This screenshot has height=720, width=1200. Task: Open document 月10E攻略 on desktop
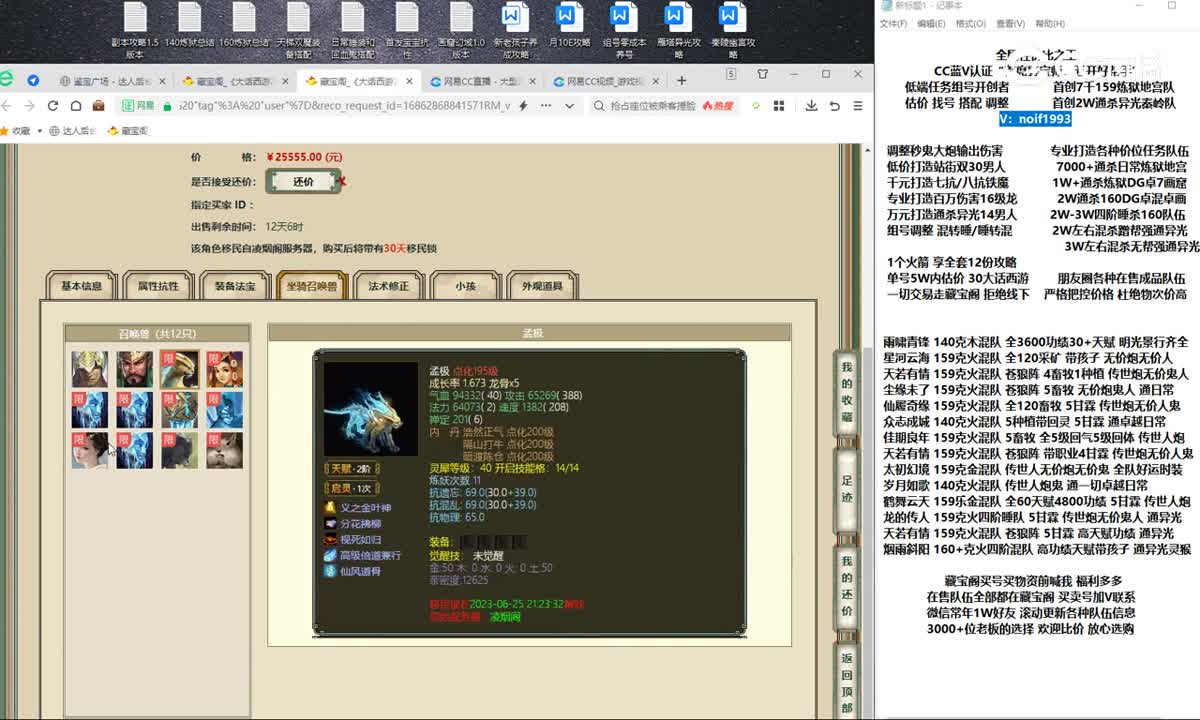tap(568, 26)
